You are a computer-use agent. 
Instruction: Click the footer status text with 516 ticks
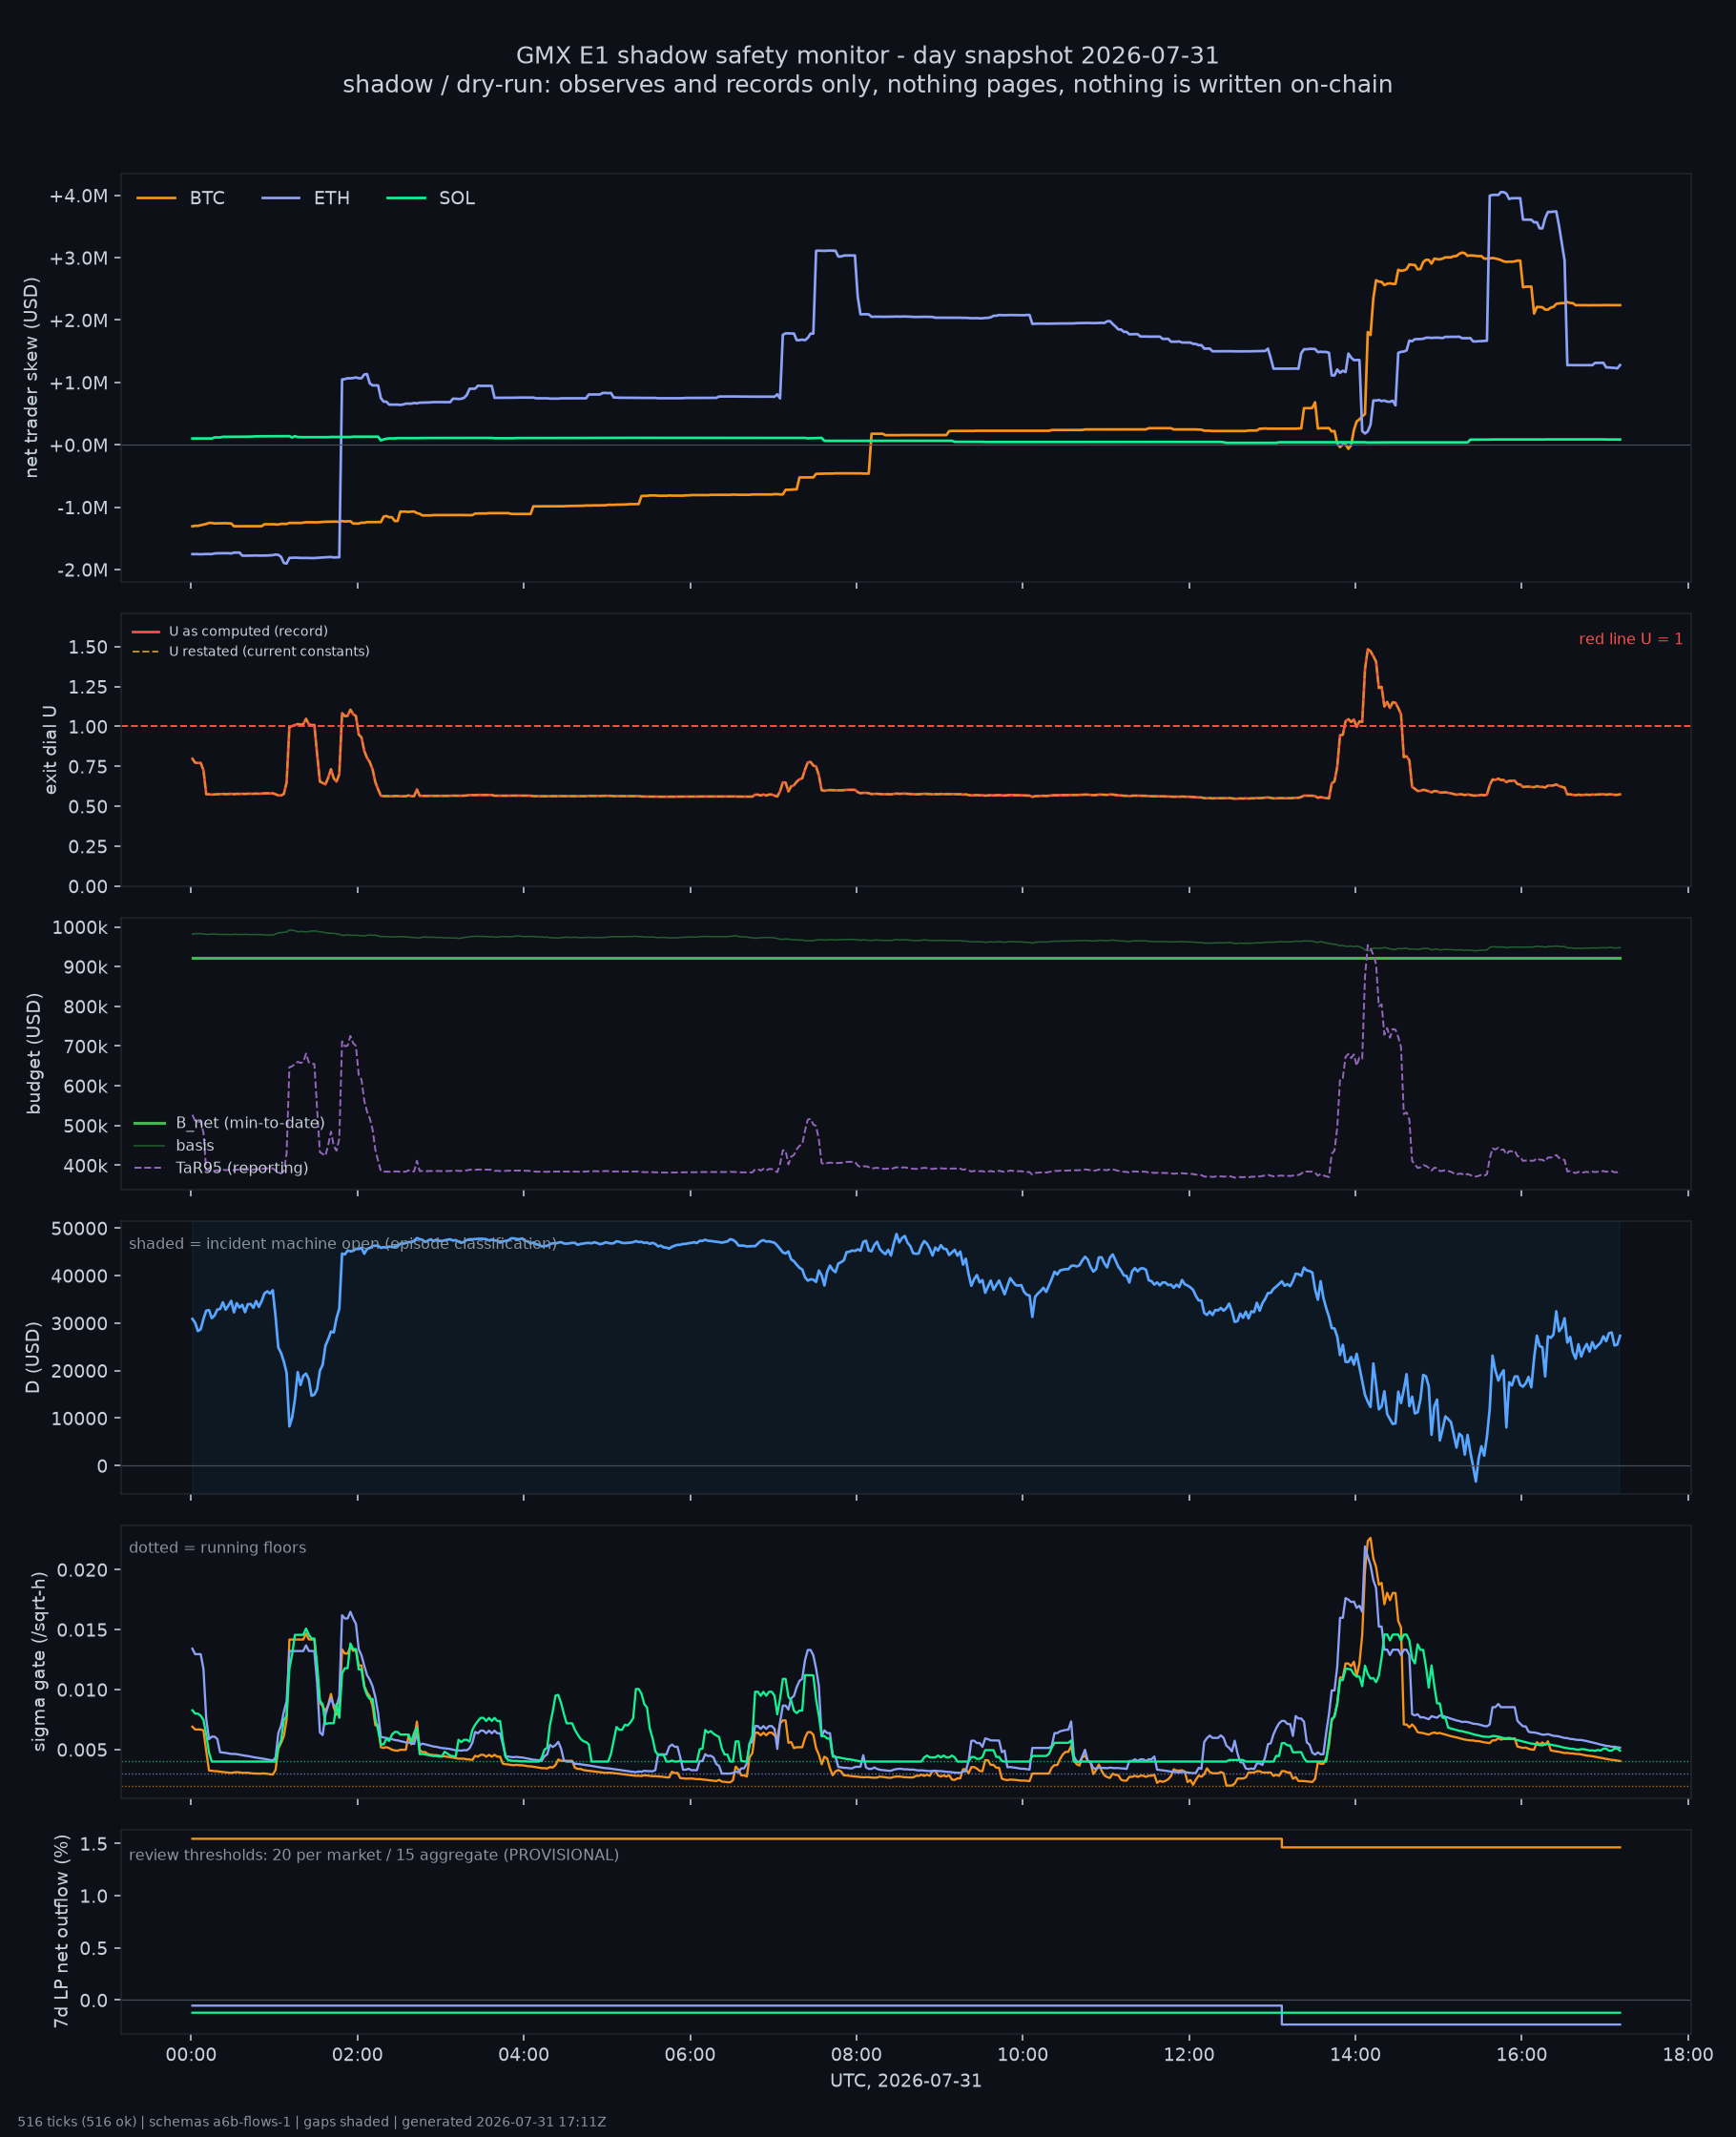(312, 2122)
